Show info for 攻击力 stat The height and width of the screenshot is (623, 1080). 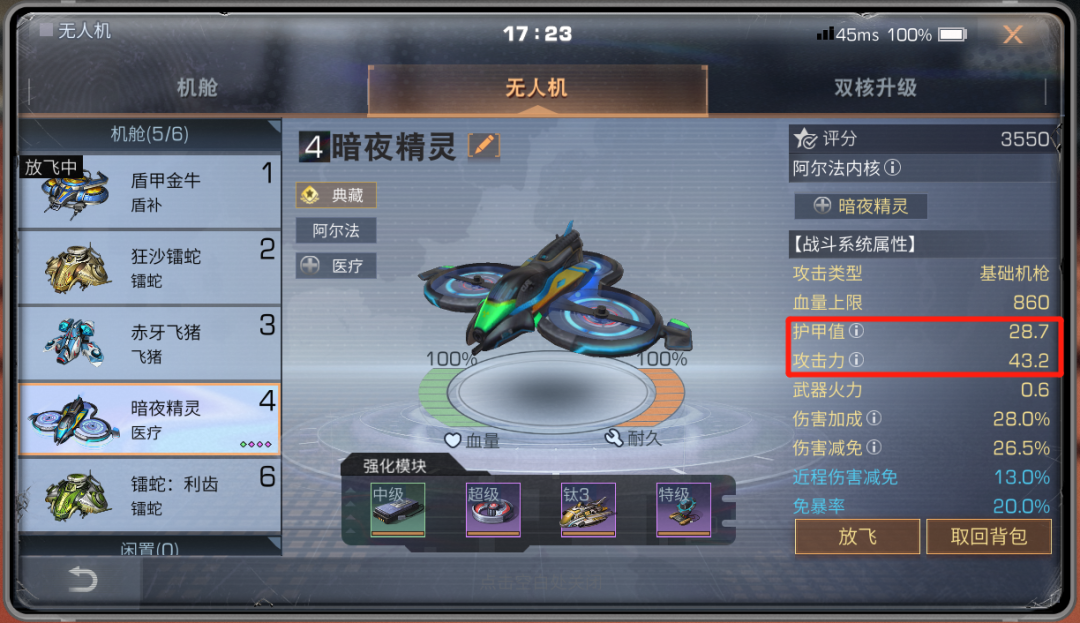click(x=856, y=360)
